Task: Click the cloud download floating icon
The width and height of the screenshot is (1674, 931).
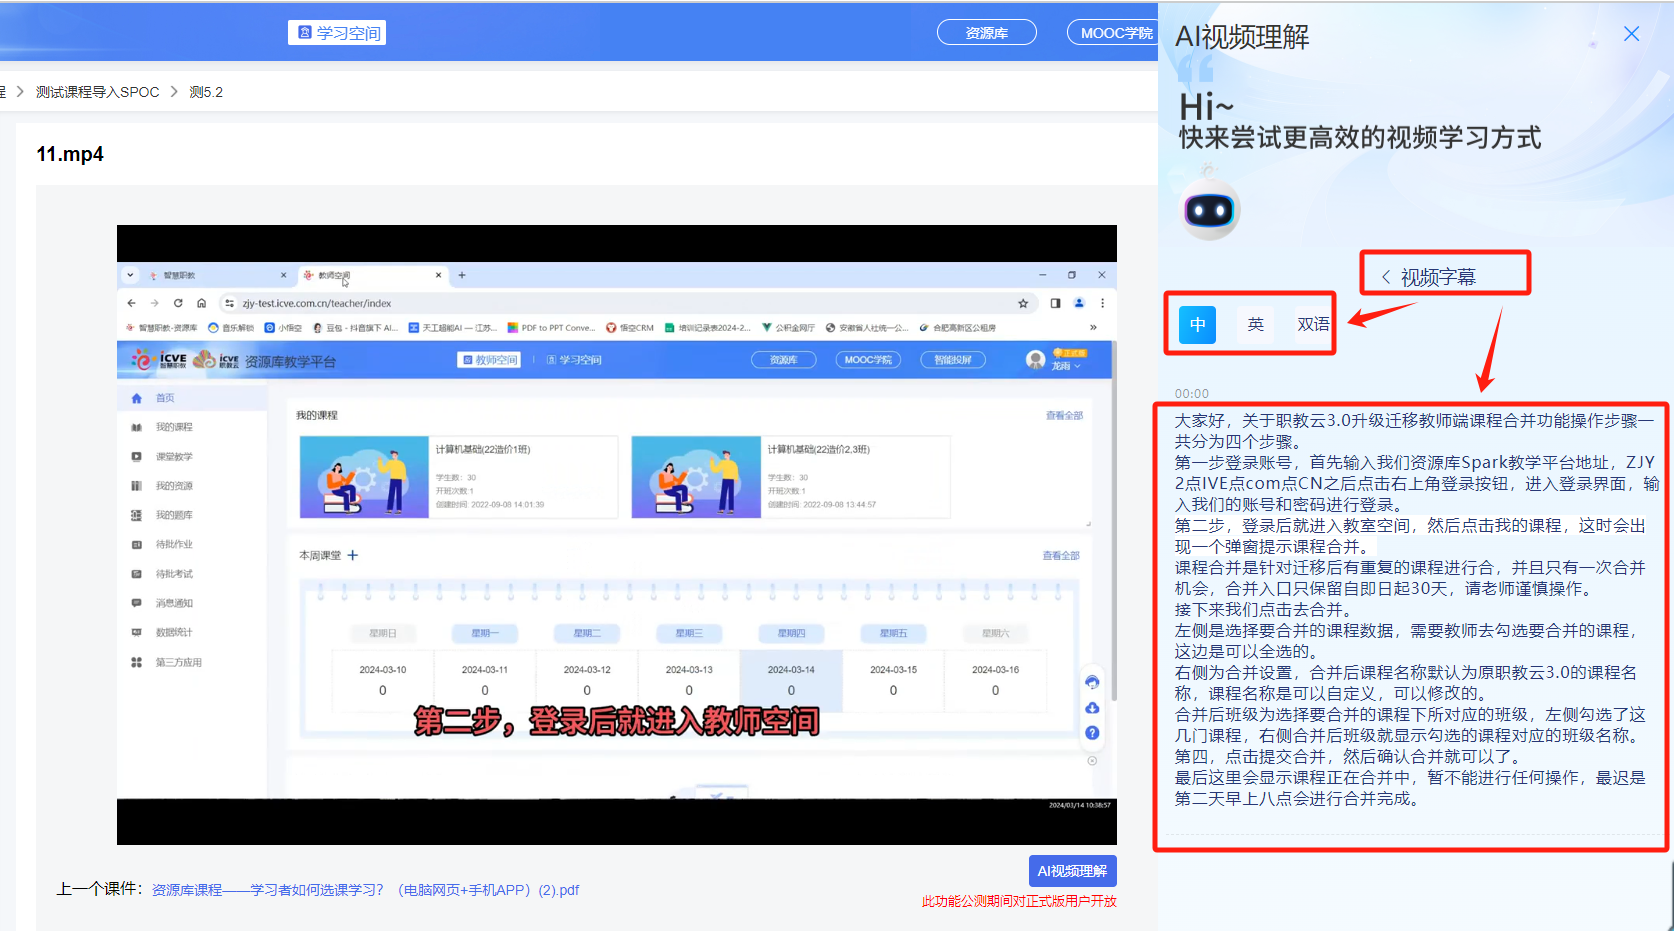Action: click(1092, 707)
